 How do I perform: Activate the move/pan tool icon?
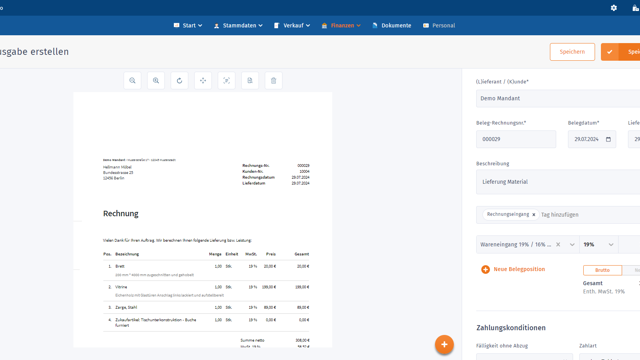(203, 81)
